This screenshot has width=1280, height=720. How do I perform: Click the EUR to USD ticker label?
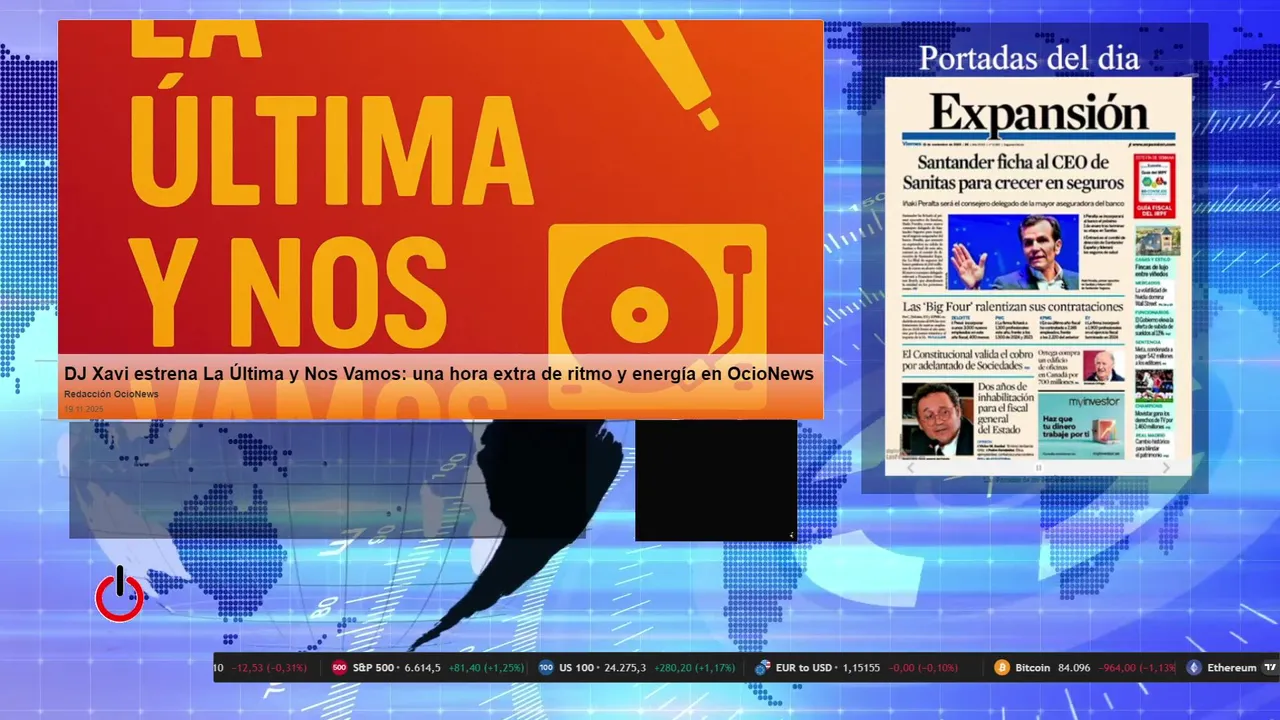tap(804, 667)
